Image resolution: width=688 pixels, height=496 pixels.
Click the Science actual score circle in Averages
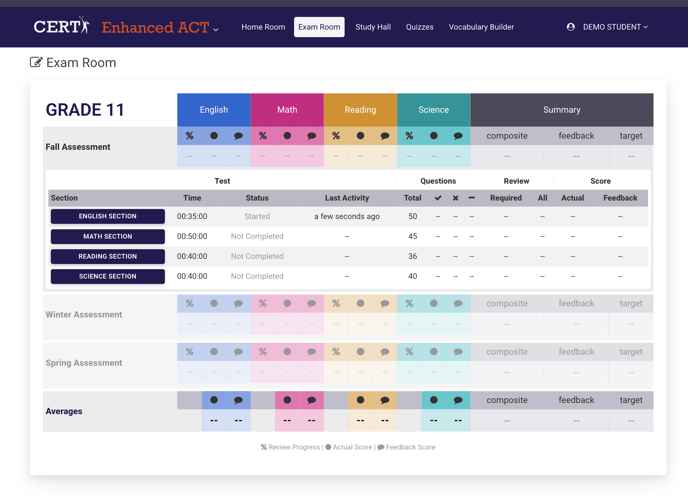pyautogui.click(x=433, y=400)
